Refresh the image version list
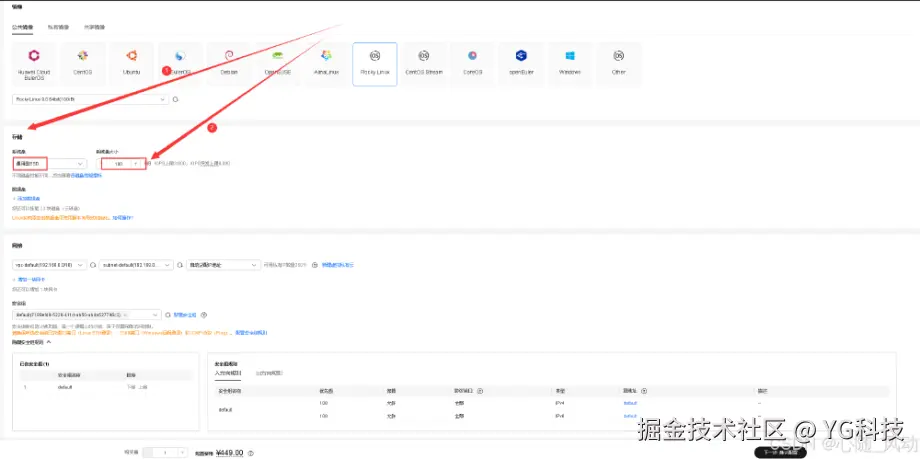Viewport: 920px width, 459px height. (175, 100)
